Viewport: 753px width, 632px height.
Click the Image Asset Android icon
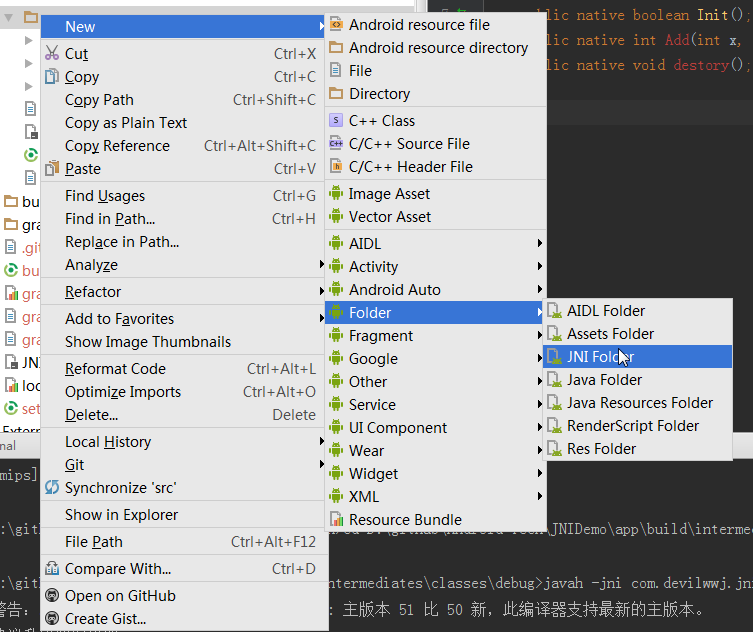336,194
